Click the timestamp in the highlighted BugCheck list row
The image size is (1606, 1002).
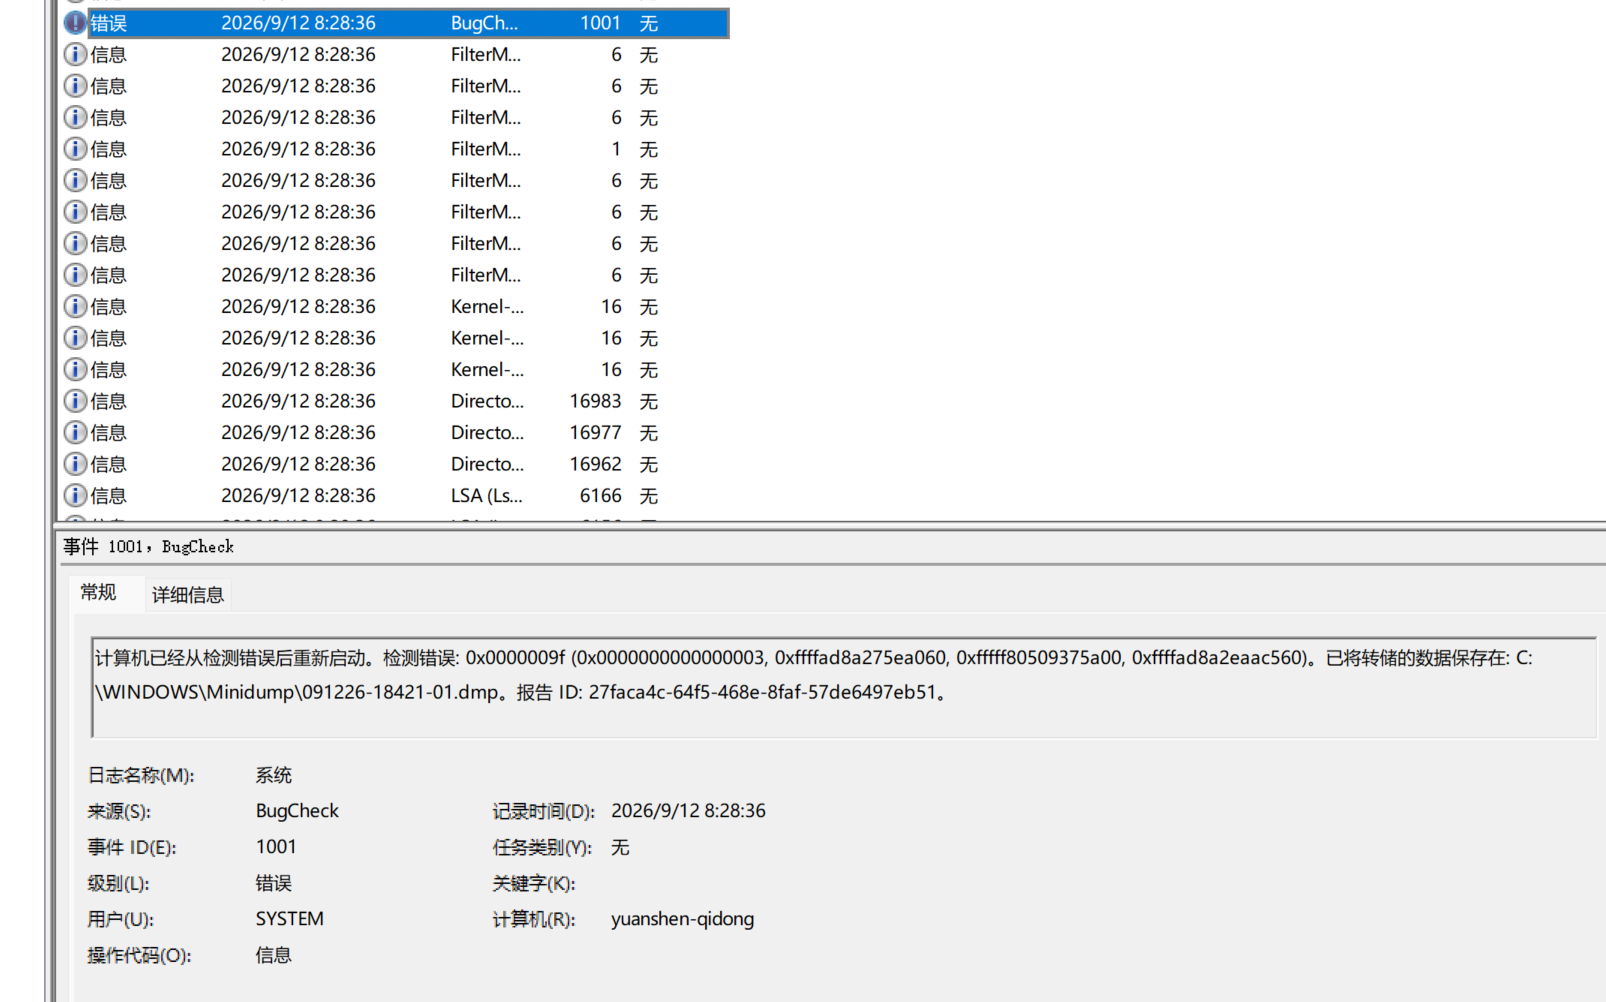tap(298, 23)
